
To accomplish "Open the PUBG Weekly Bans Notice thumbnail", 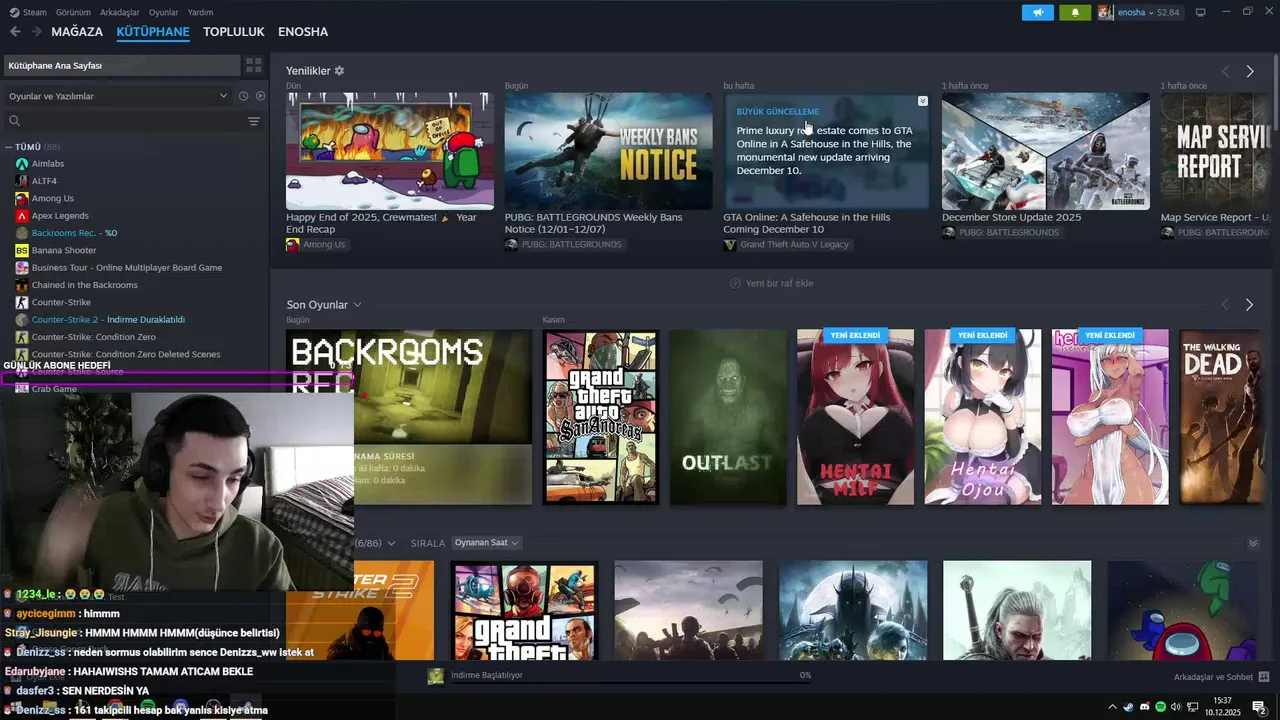I will [x=608, y=151].
